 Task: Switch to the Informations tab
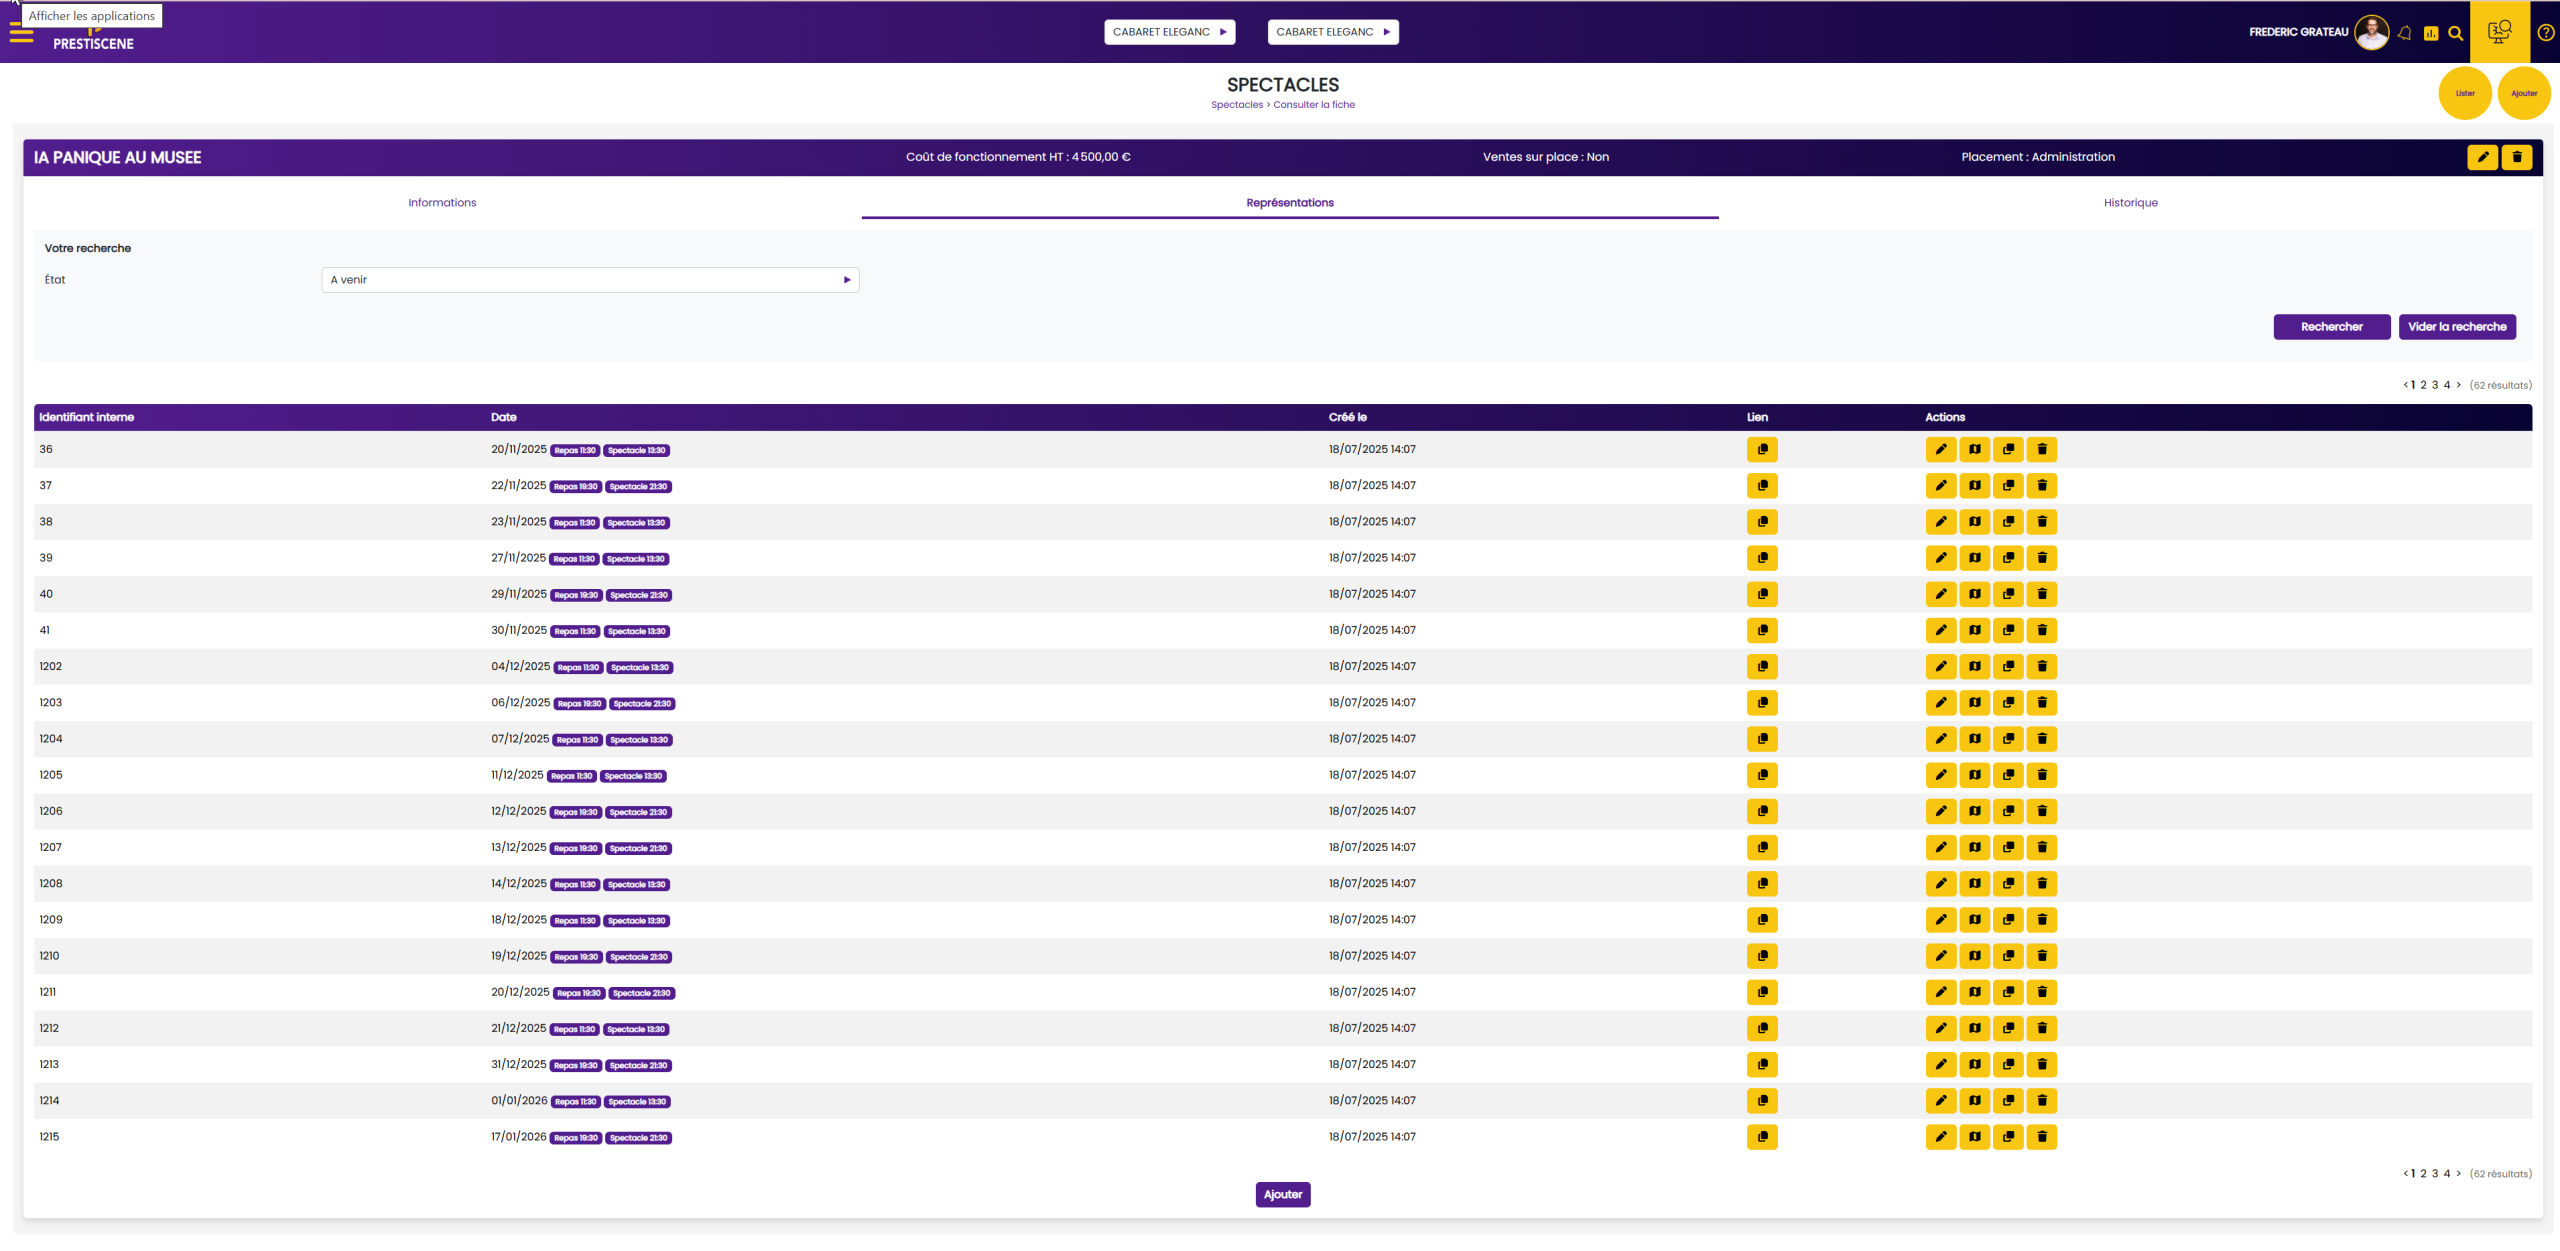tap(442, 203)
